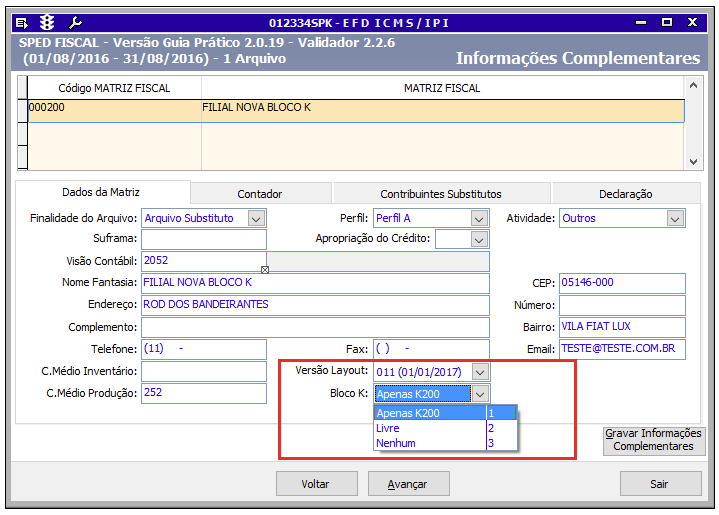Click the Complemento input field
Image resolution: width=719 pixels, height=515 pixels.
click(x=315, y=327)
